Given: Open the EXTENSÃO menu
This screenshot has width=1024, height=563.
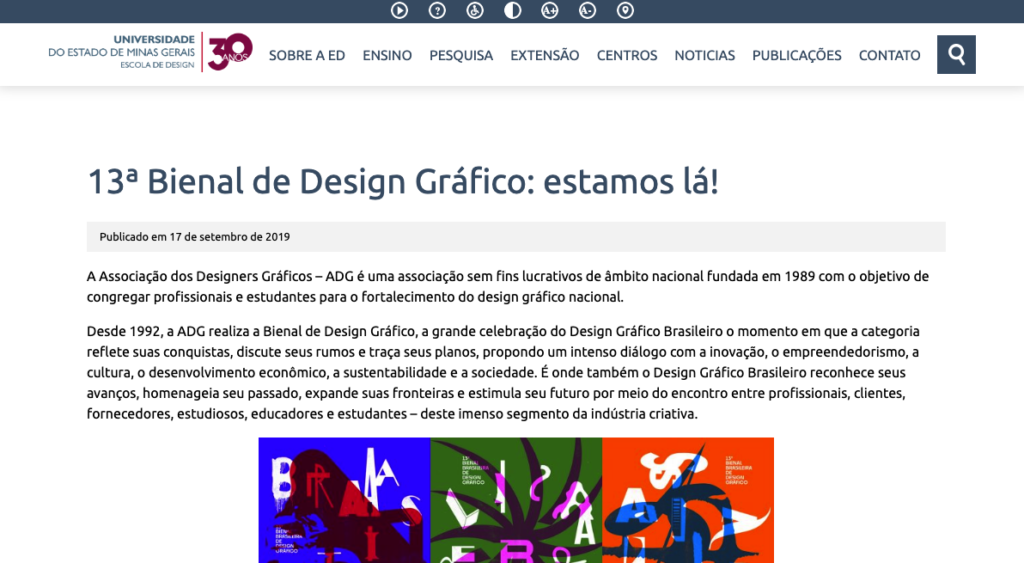Looking at the screenshot, I should point(545,56).
